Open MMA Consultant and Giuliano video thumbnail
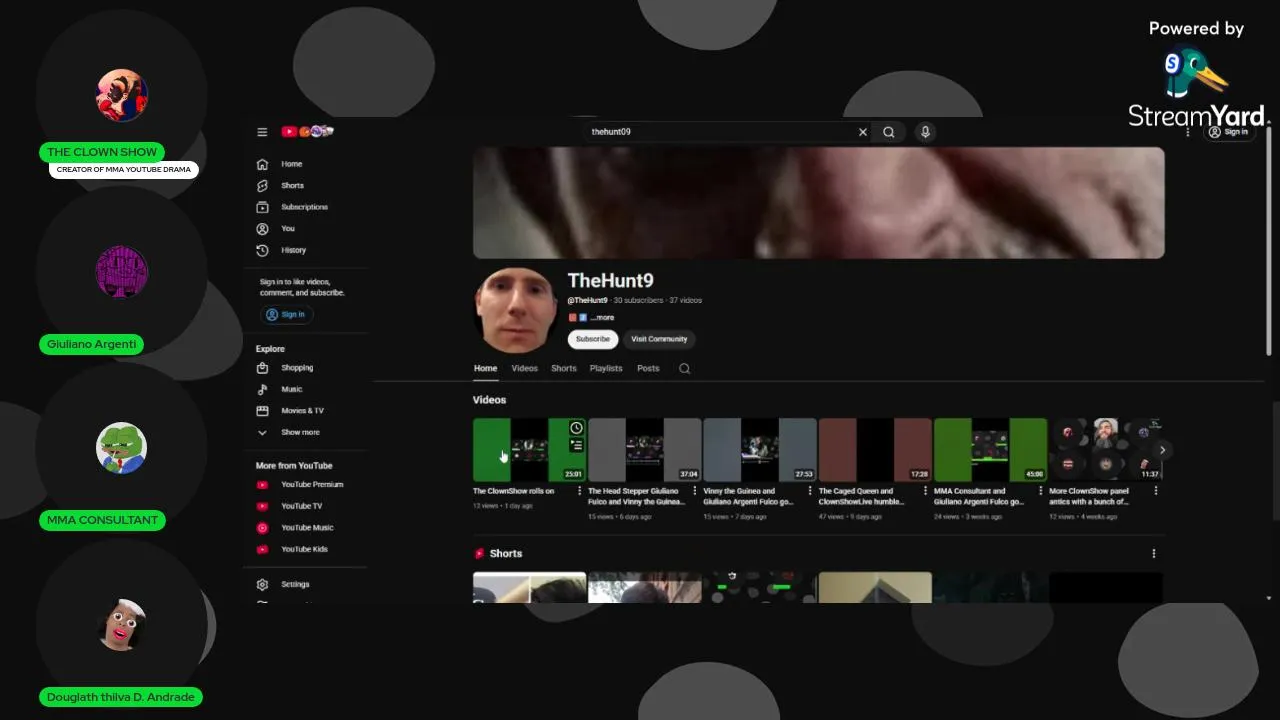 click(x=990, y=450)
